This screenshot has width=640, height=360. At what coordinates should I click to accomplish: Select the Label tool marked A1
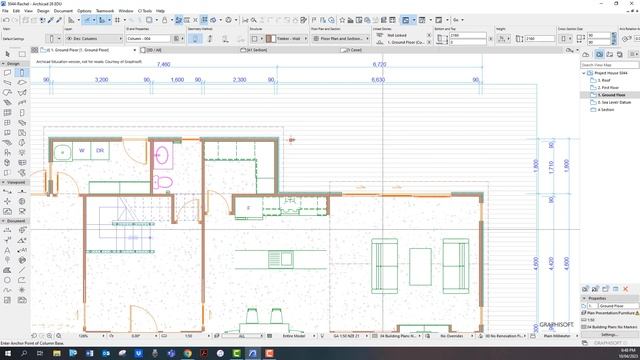point(22,250)
